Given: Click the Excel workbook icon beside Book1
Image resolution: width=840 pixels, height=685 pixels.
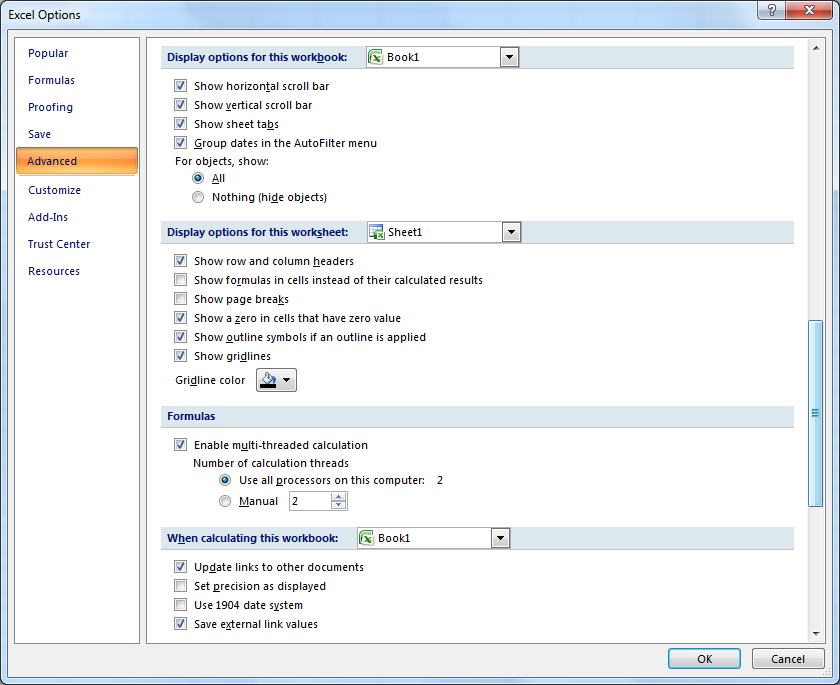Looking at the screenshot, I should click(376, 57).
